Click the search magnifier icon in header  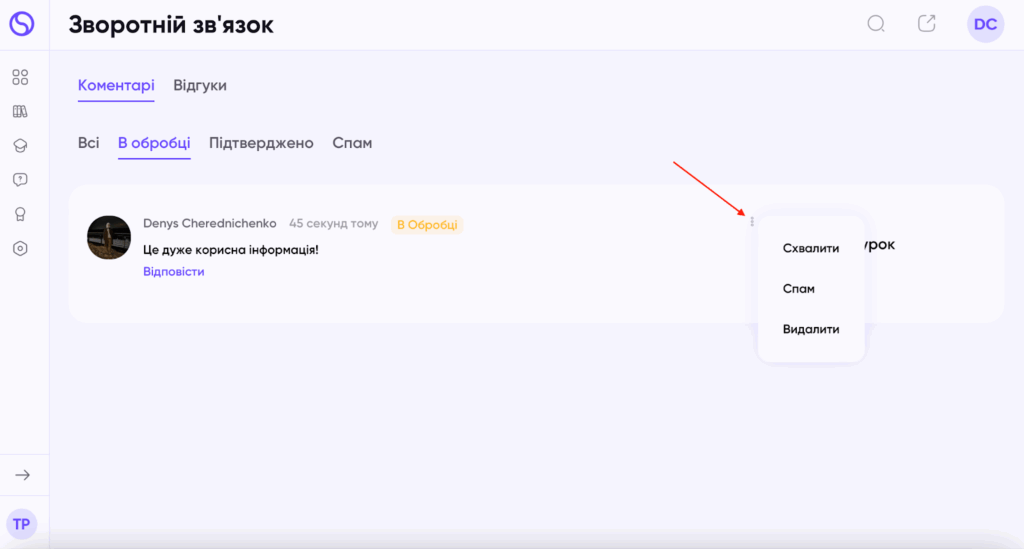tap(876, 24)
